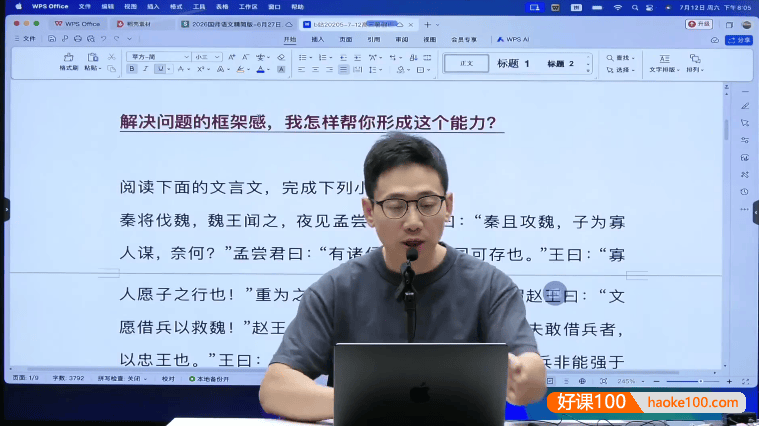Click the Print Preview icon

pyautogui.click(x=91, y=39)
